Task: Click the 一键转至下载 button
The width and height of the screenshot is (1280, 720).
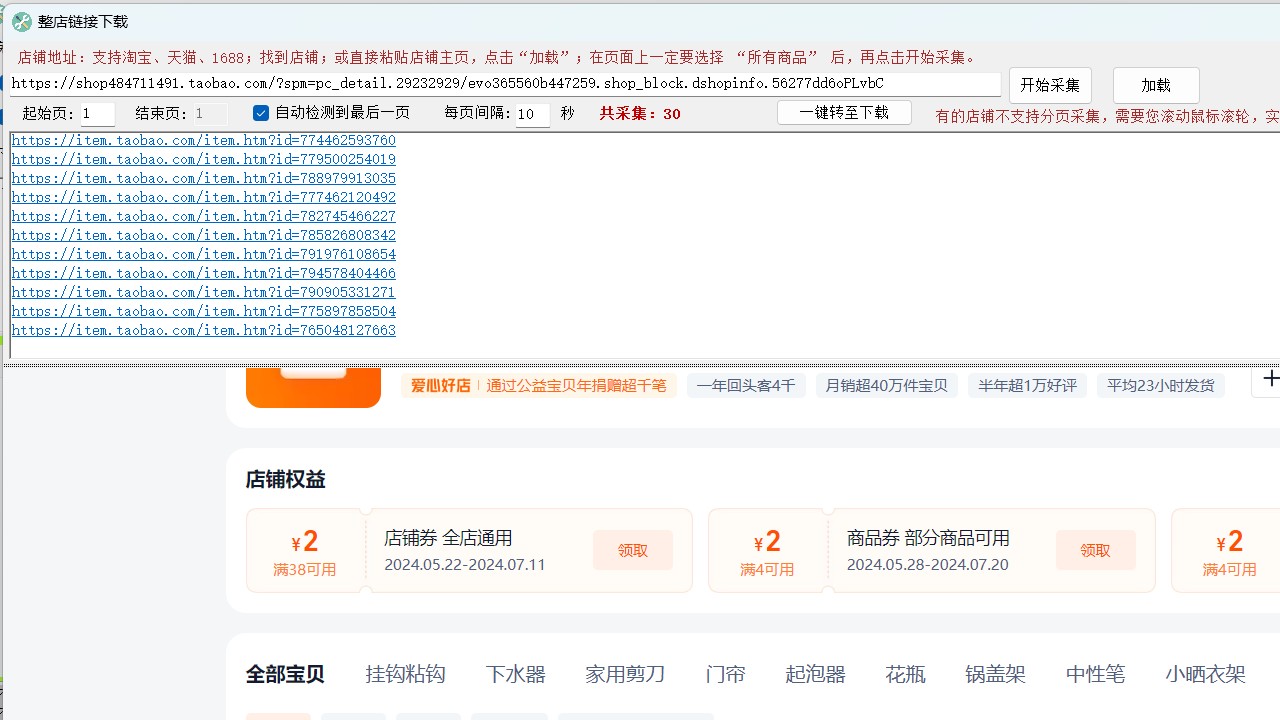Action: 843,112
